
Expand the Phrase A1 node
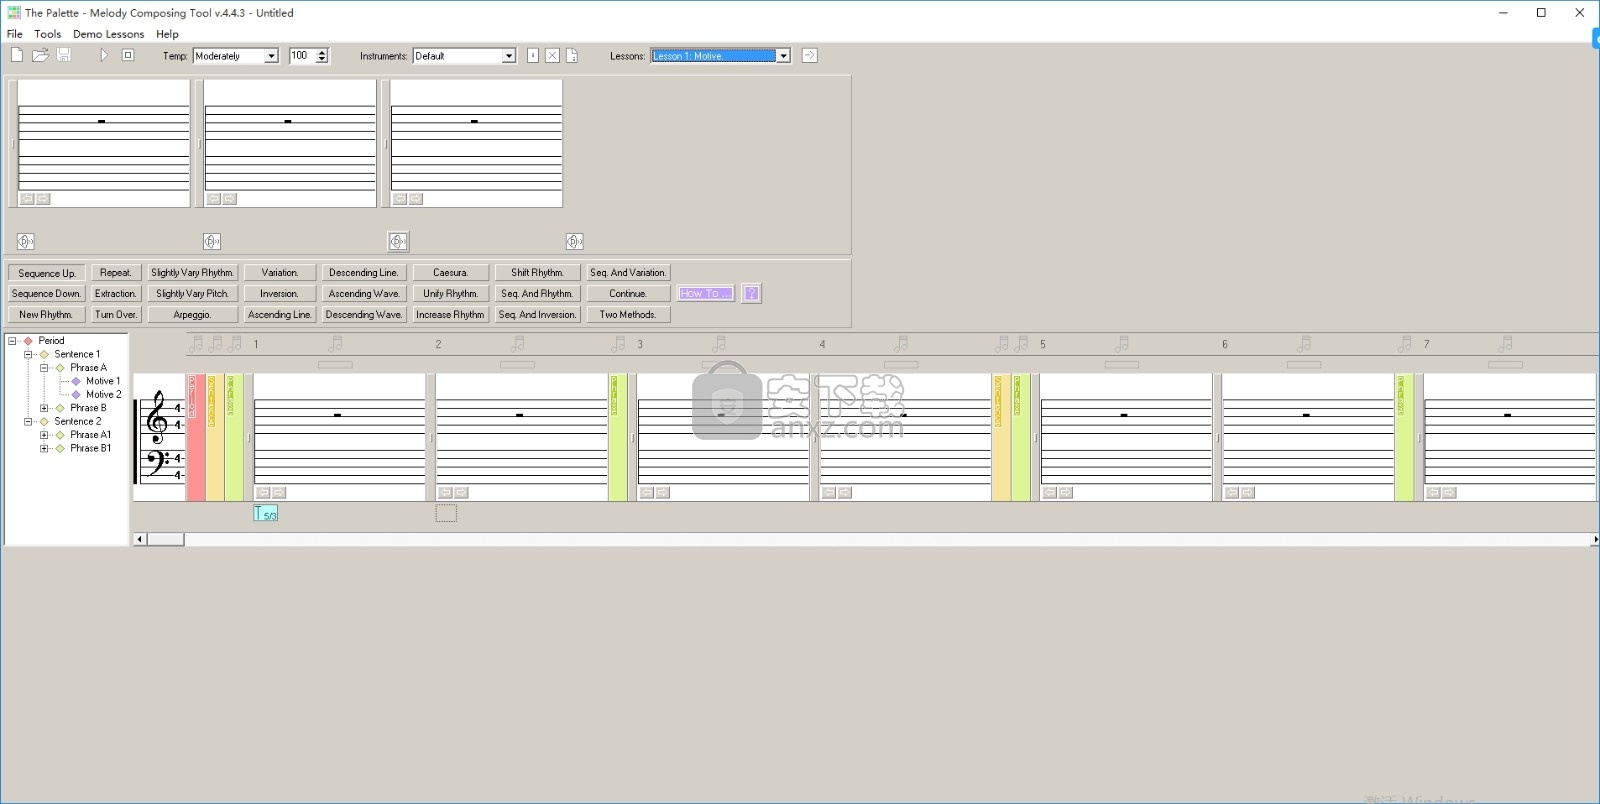[44, 435]
